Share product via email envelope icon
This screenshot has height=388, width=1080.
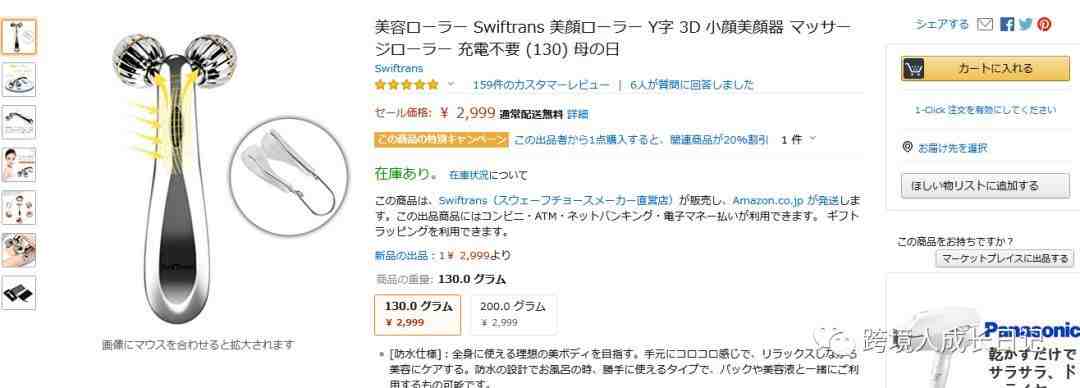click(985, 24)
